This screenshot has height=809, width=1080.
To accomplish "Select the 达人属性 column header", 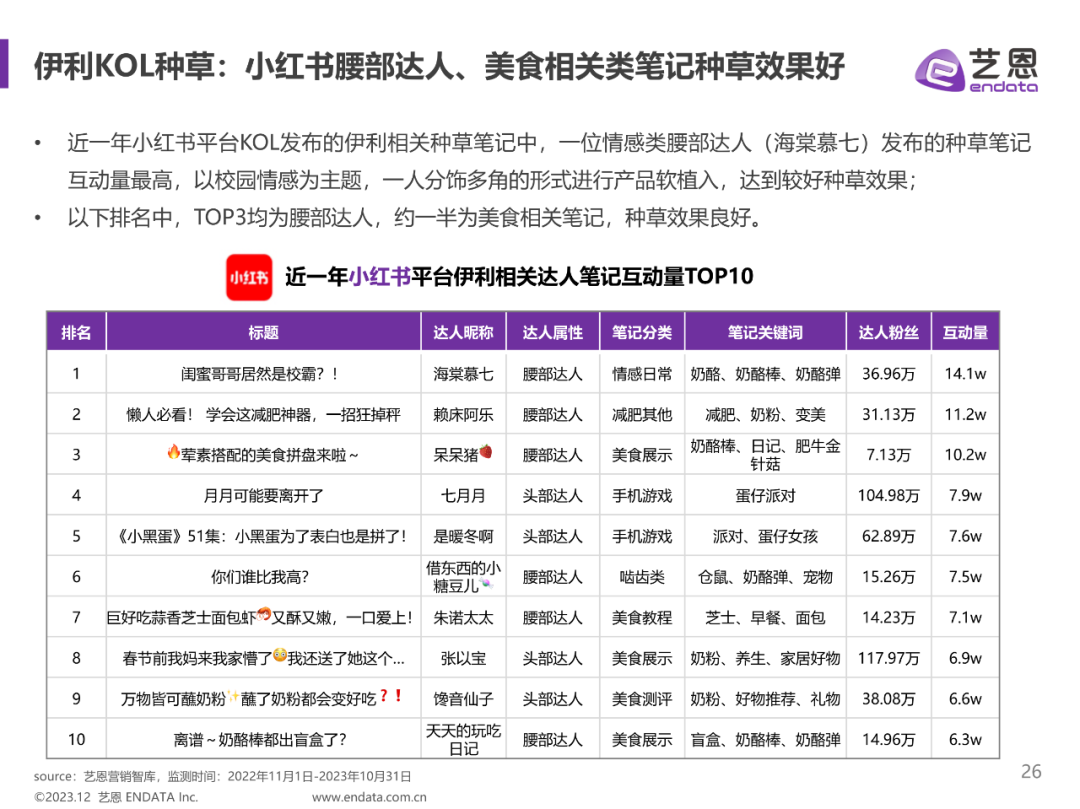I will [552, 333].
